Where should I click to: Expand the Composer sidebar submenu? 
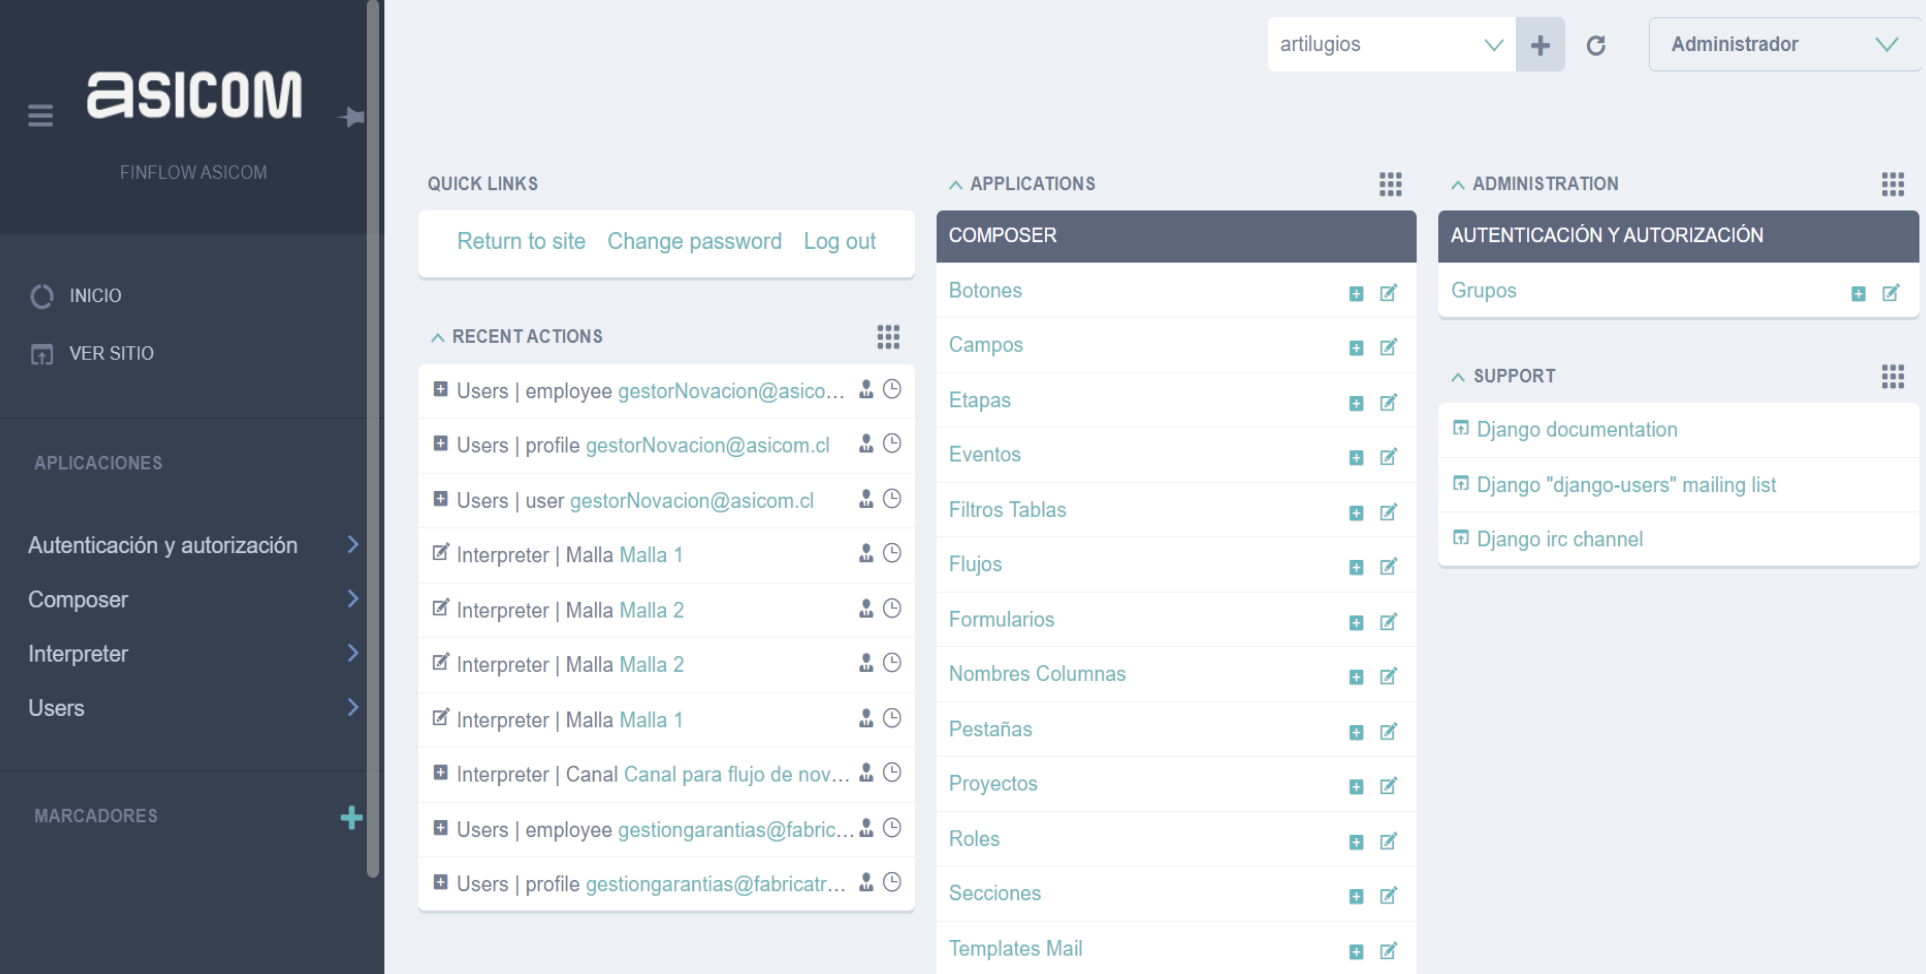(x=352, y=599)
